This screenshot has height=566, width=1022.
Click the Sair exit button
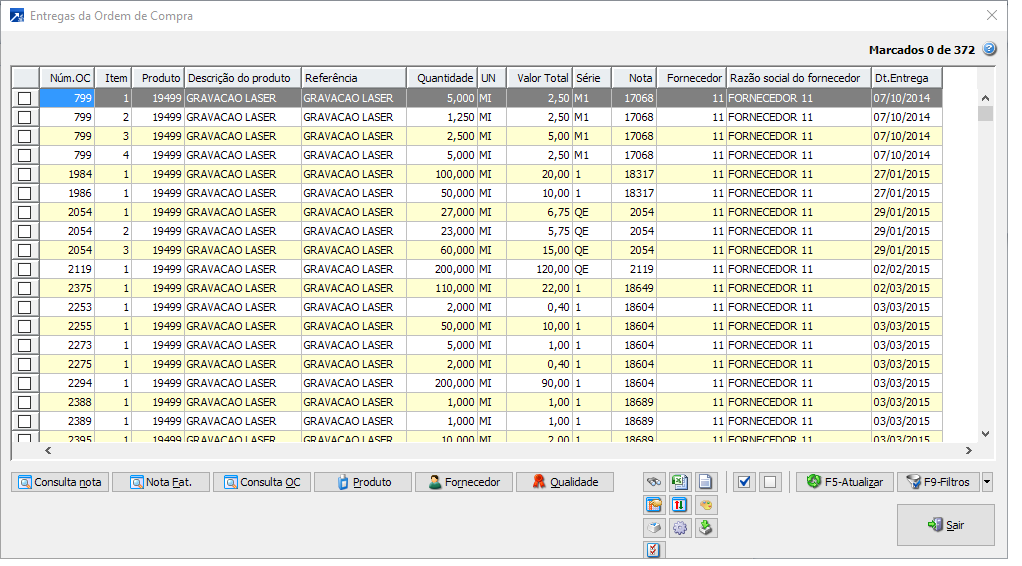click(x=945, y=525)
